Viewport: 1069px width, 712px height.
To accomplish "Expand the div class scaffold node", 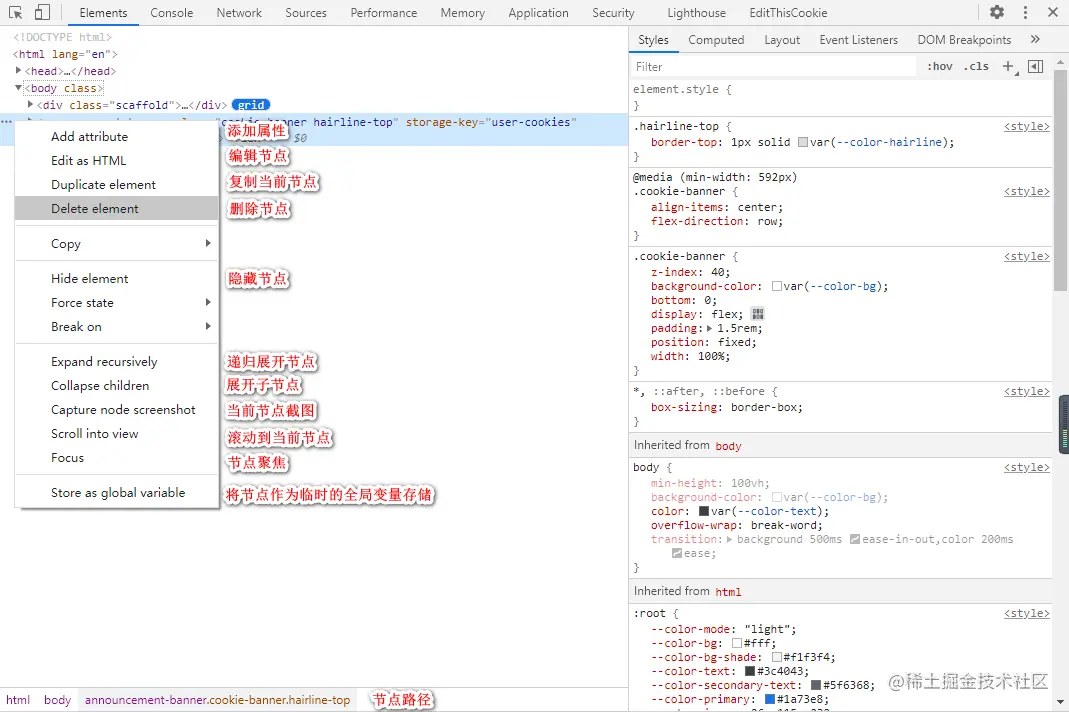I will [30, 104].
